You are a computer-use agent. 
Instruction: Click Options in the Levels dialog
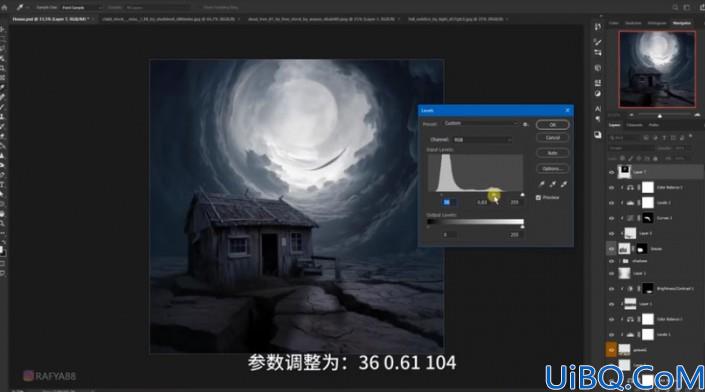(x=552, y=169)
